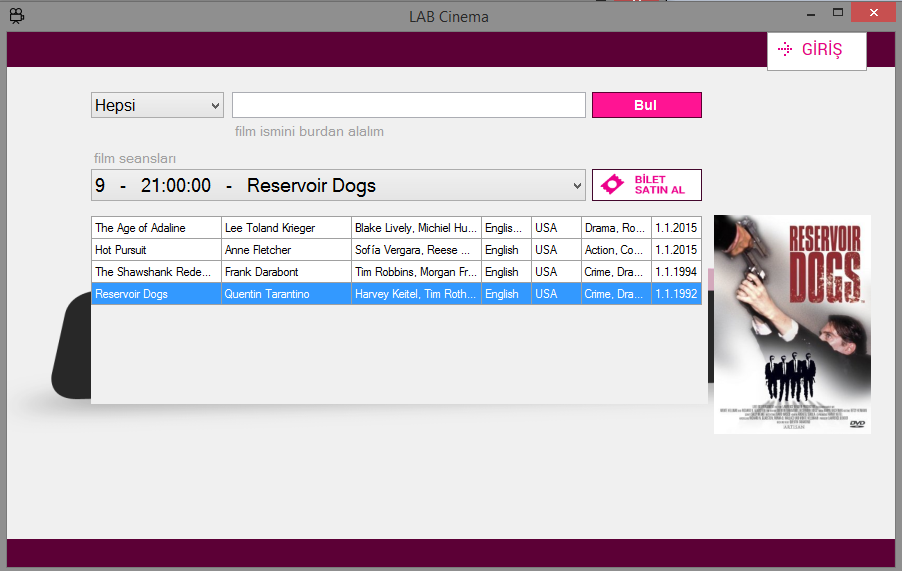Select the '1.1.1994' date cell
902x571 pixels.
[x=676, y=272]
